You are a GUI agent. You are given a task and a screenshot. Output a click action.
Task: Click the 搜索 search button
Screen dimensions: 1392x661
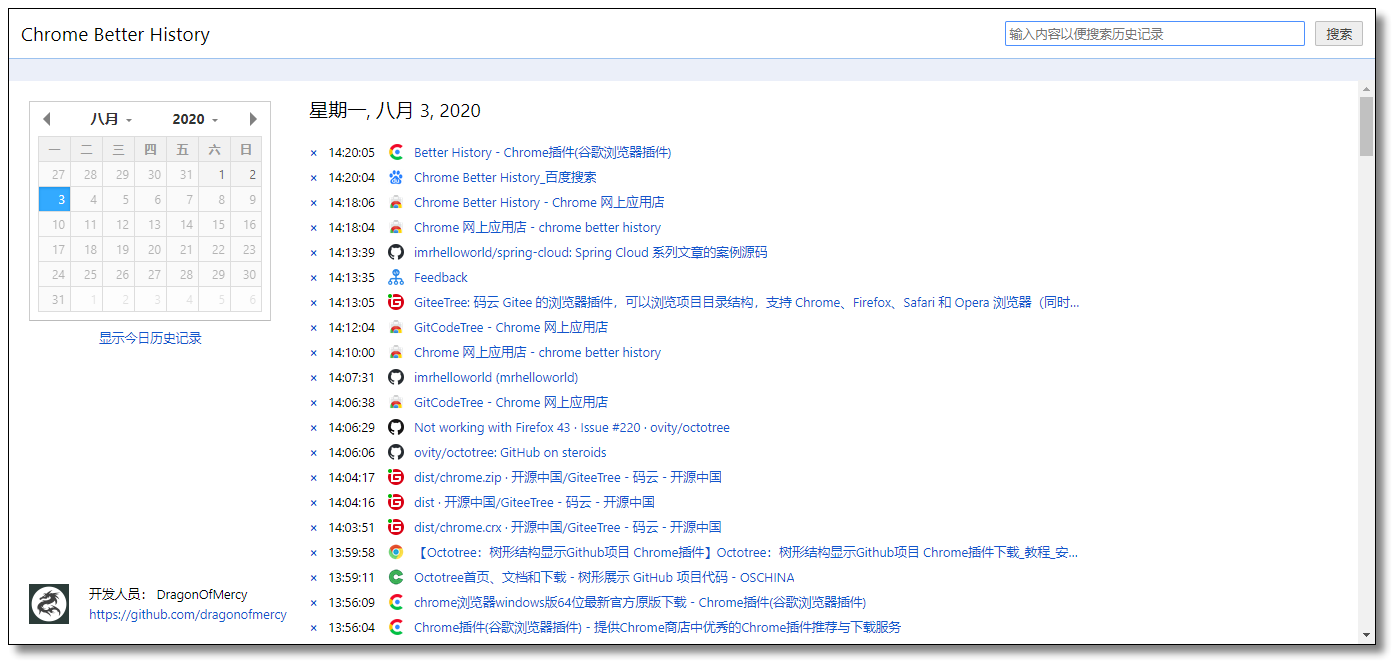[1339, 34]
